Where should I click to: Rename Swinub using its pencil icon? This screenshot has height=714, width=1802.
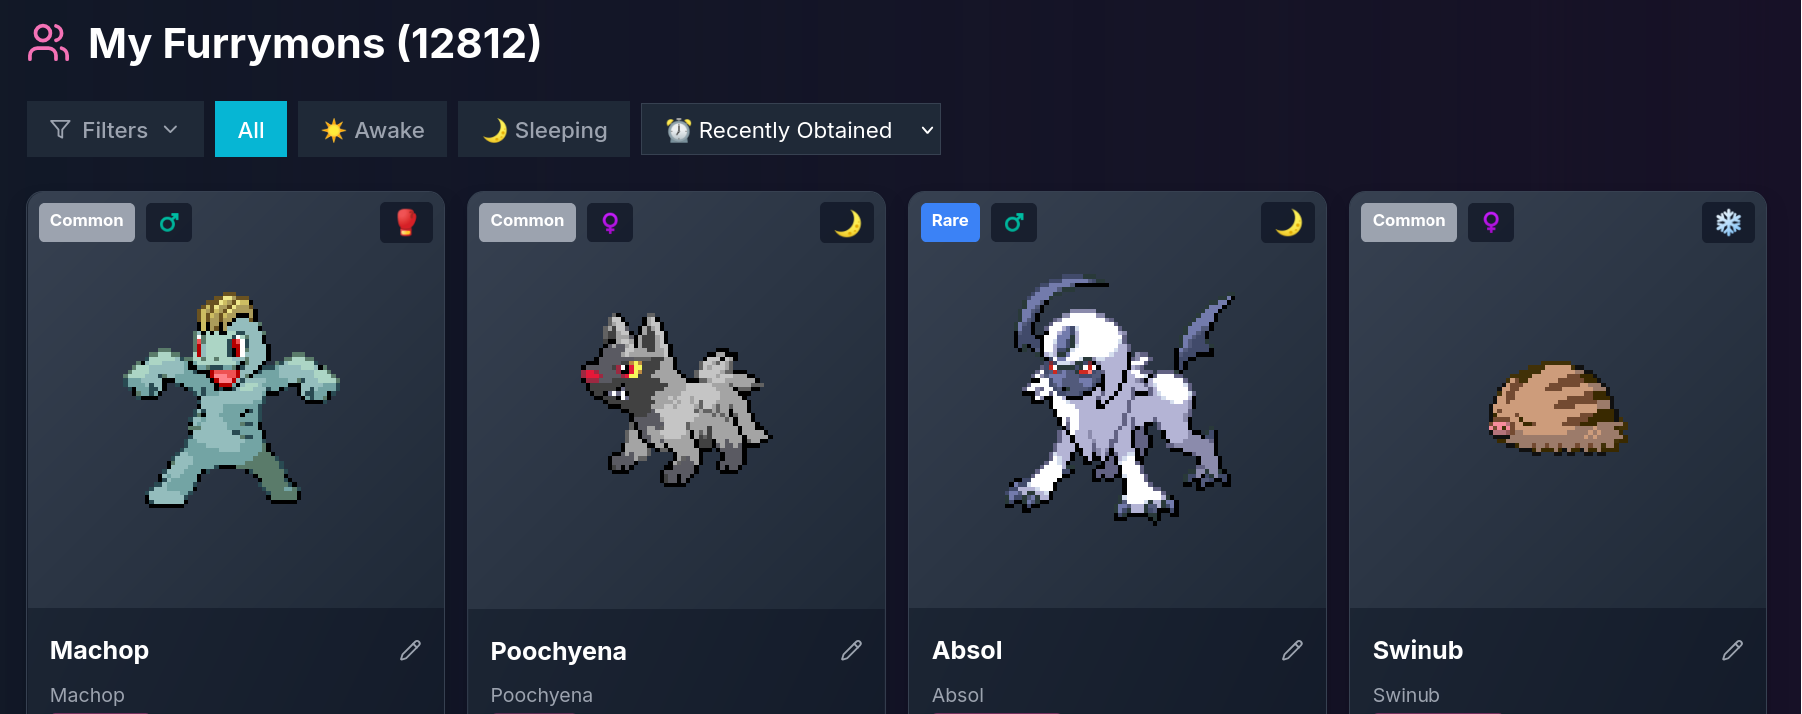click(x=1732, y=651)
